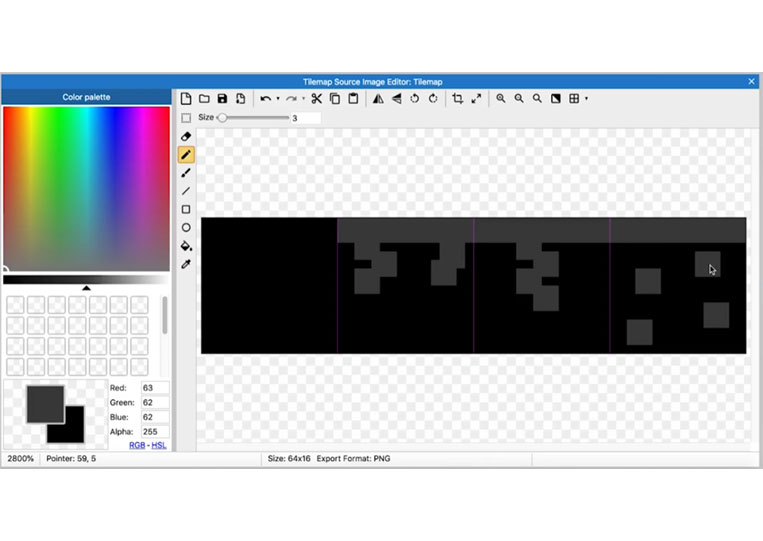Cut the selection with scissors icon

click(x=317, y=99)
